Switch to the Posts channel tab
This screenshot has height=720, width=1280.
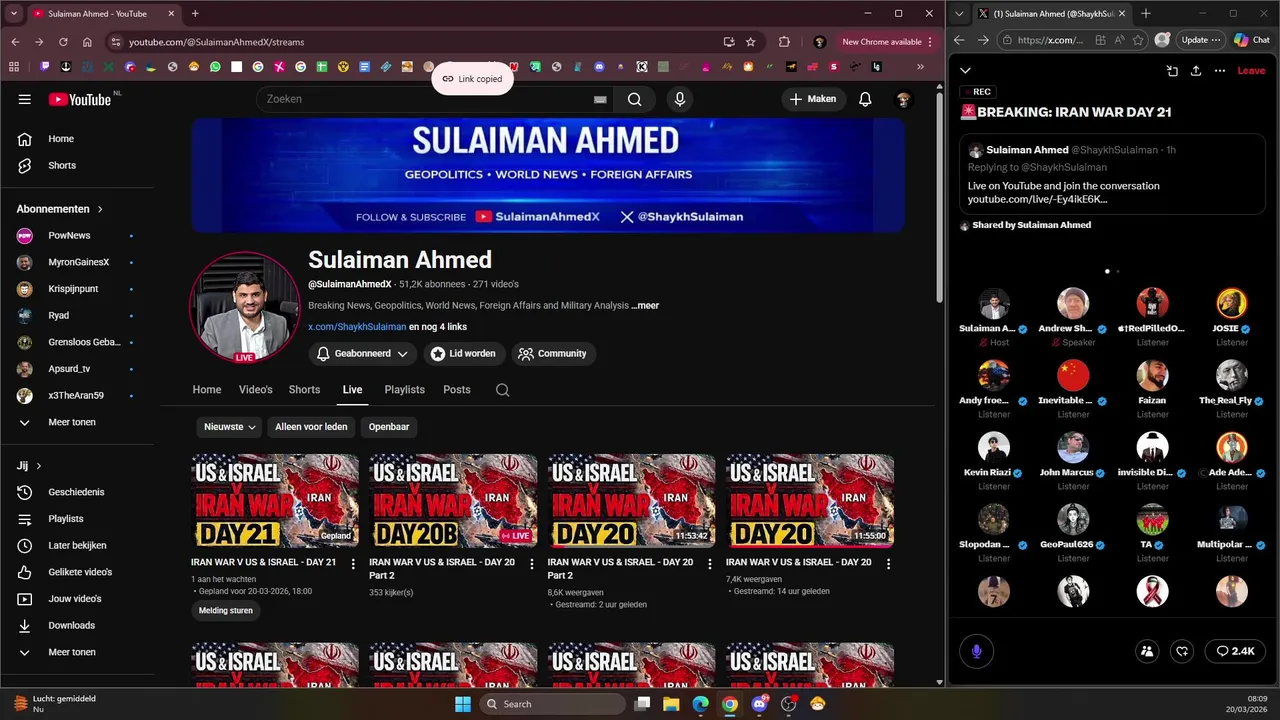click(x=457, y=390)
